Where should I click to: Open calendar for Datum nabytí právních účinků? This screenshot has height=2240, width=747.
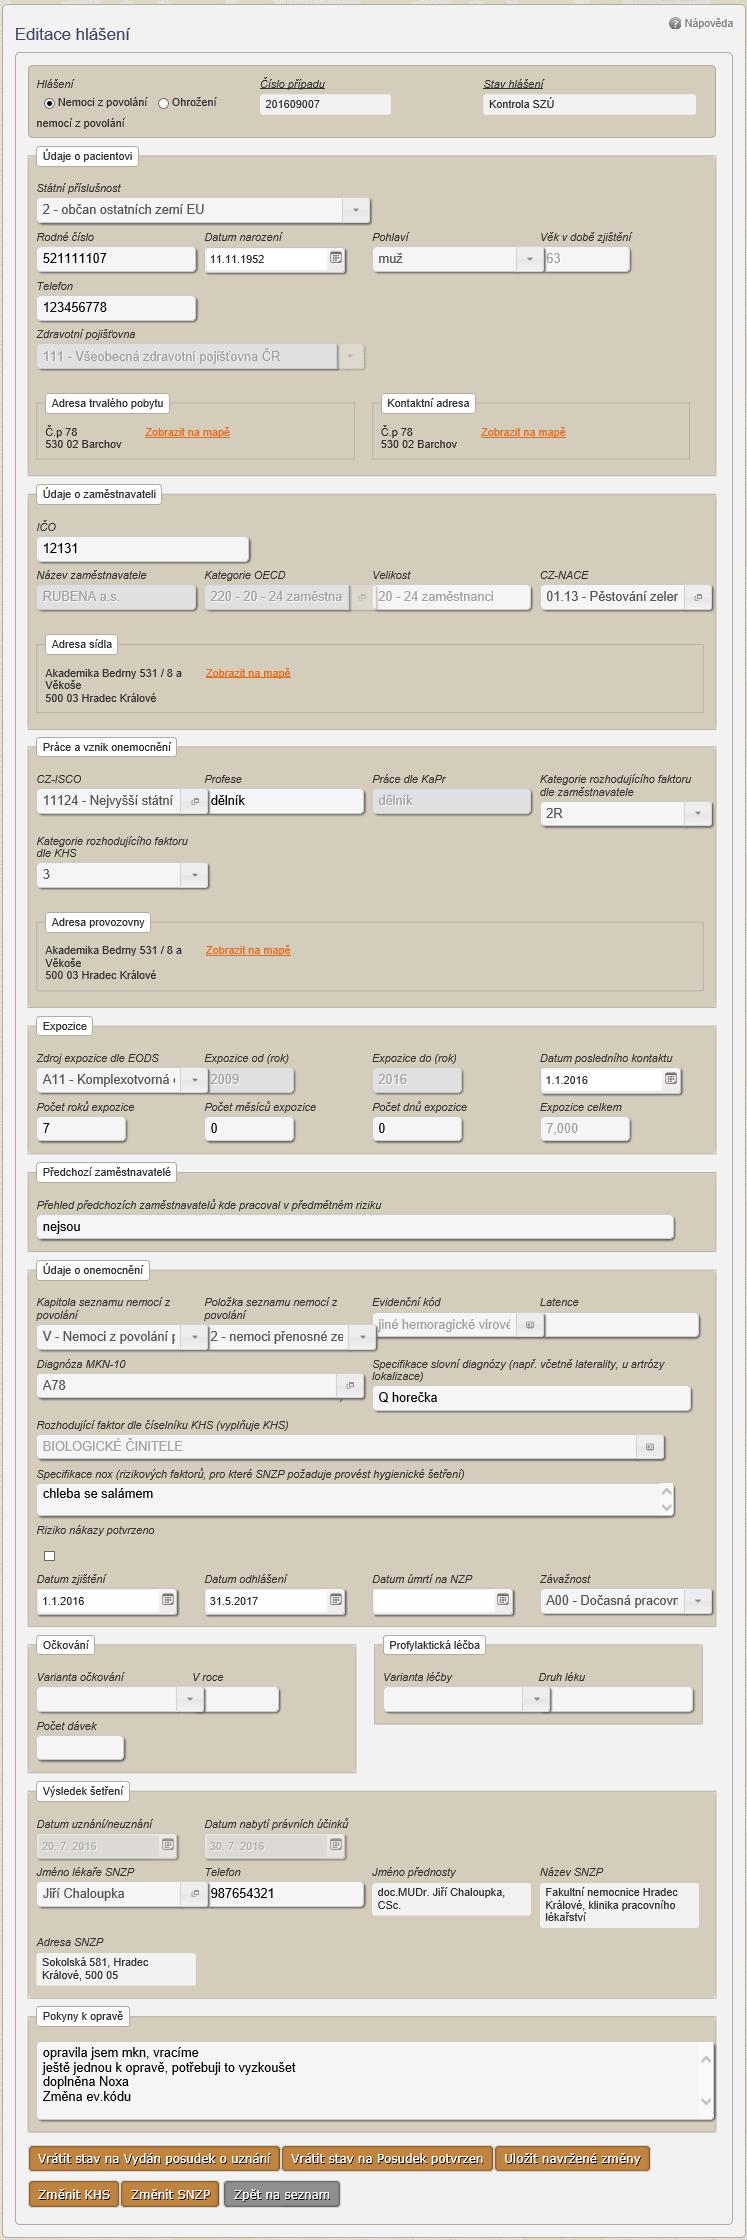(336, 1844)
